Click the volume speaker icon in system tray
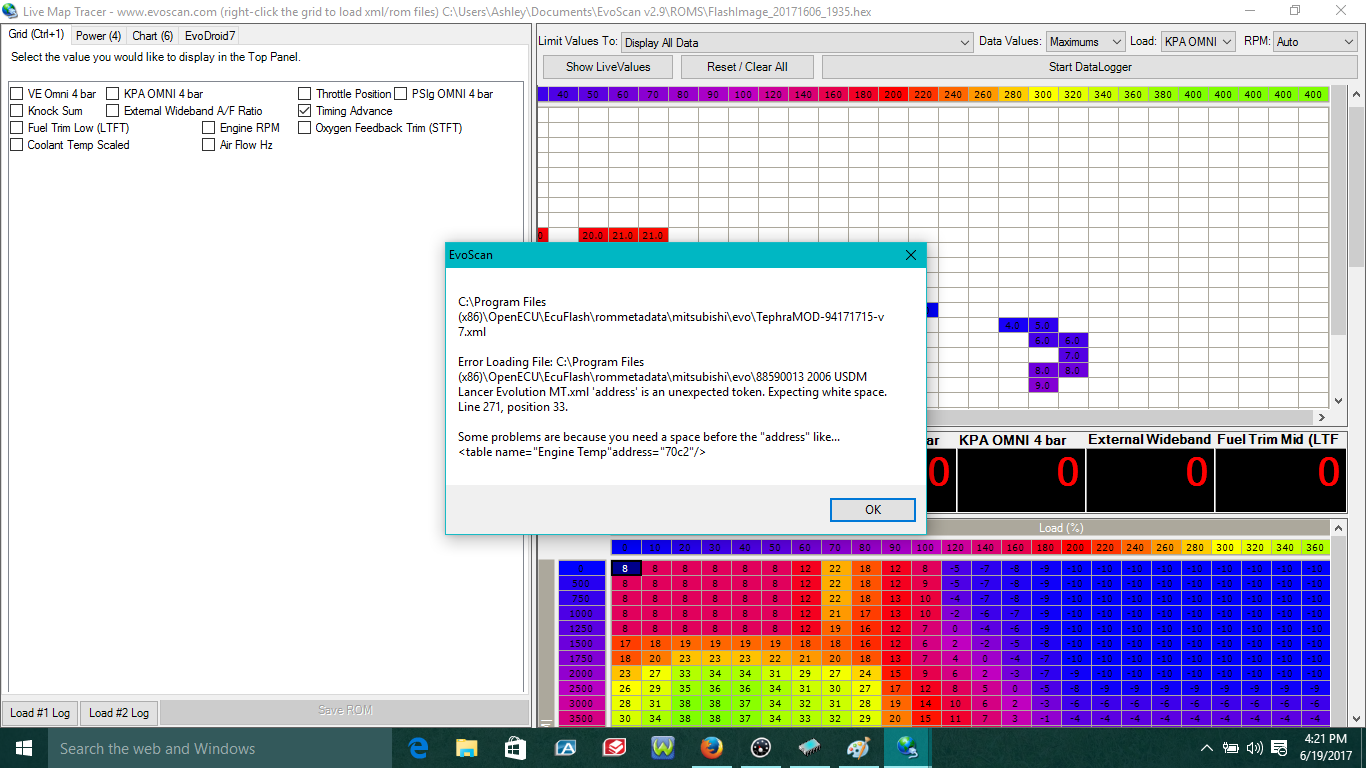Viewport: 1366px width, 768px height. [1253, 748]
